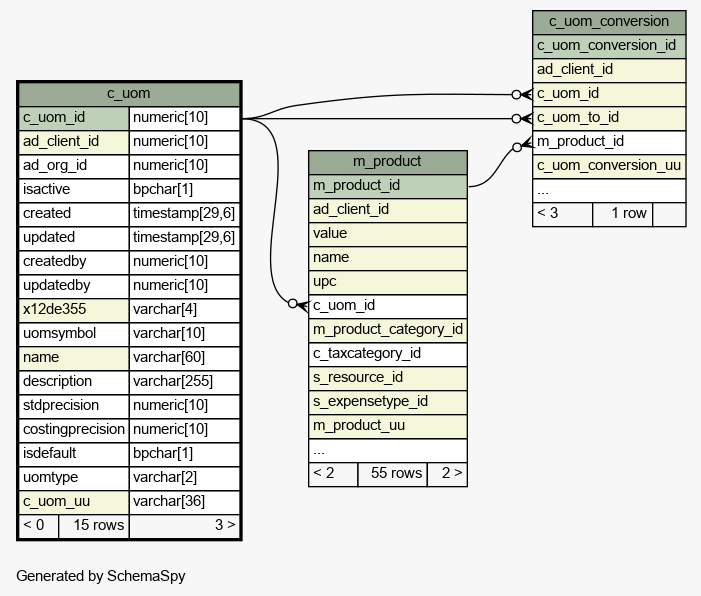Viewport: 701px width, 596px height.
Task: Select the uomsymbol column row
Action: [74, 333]
